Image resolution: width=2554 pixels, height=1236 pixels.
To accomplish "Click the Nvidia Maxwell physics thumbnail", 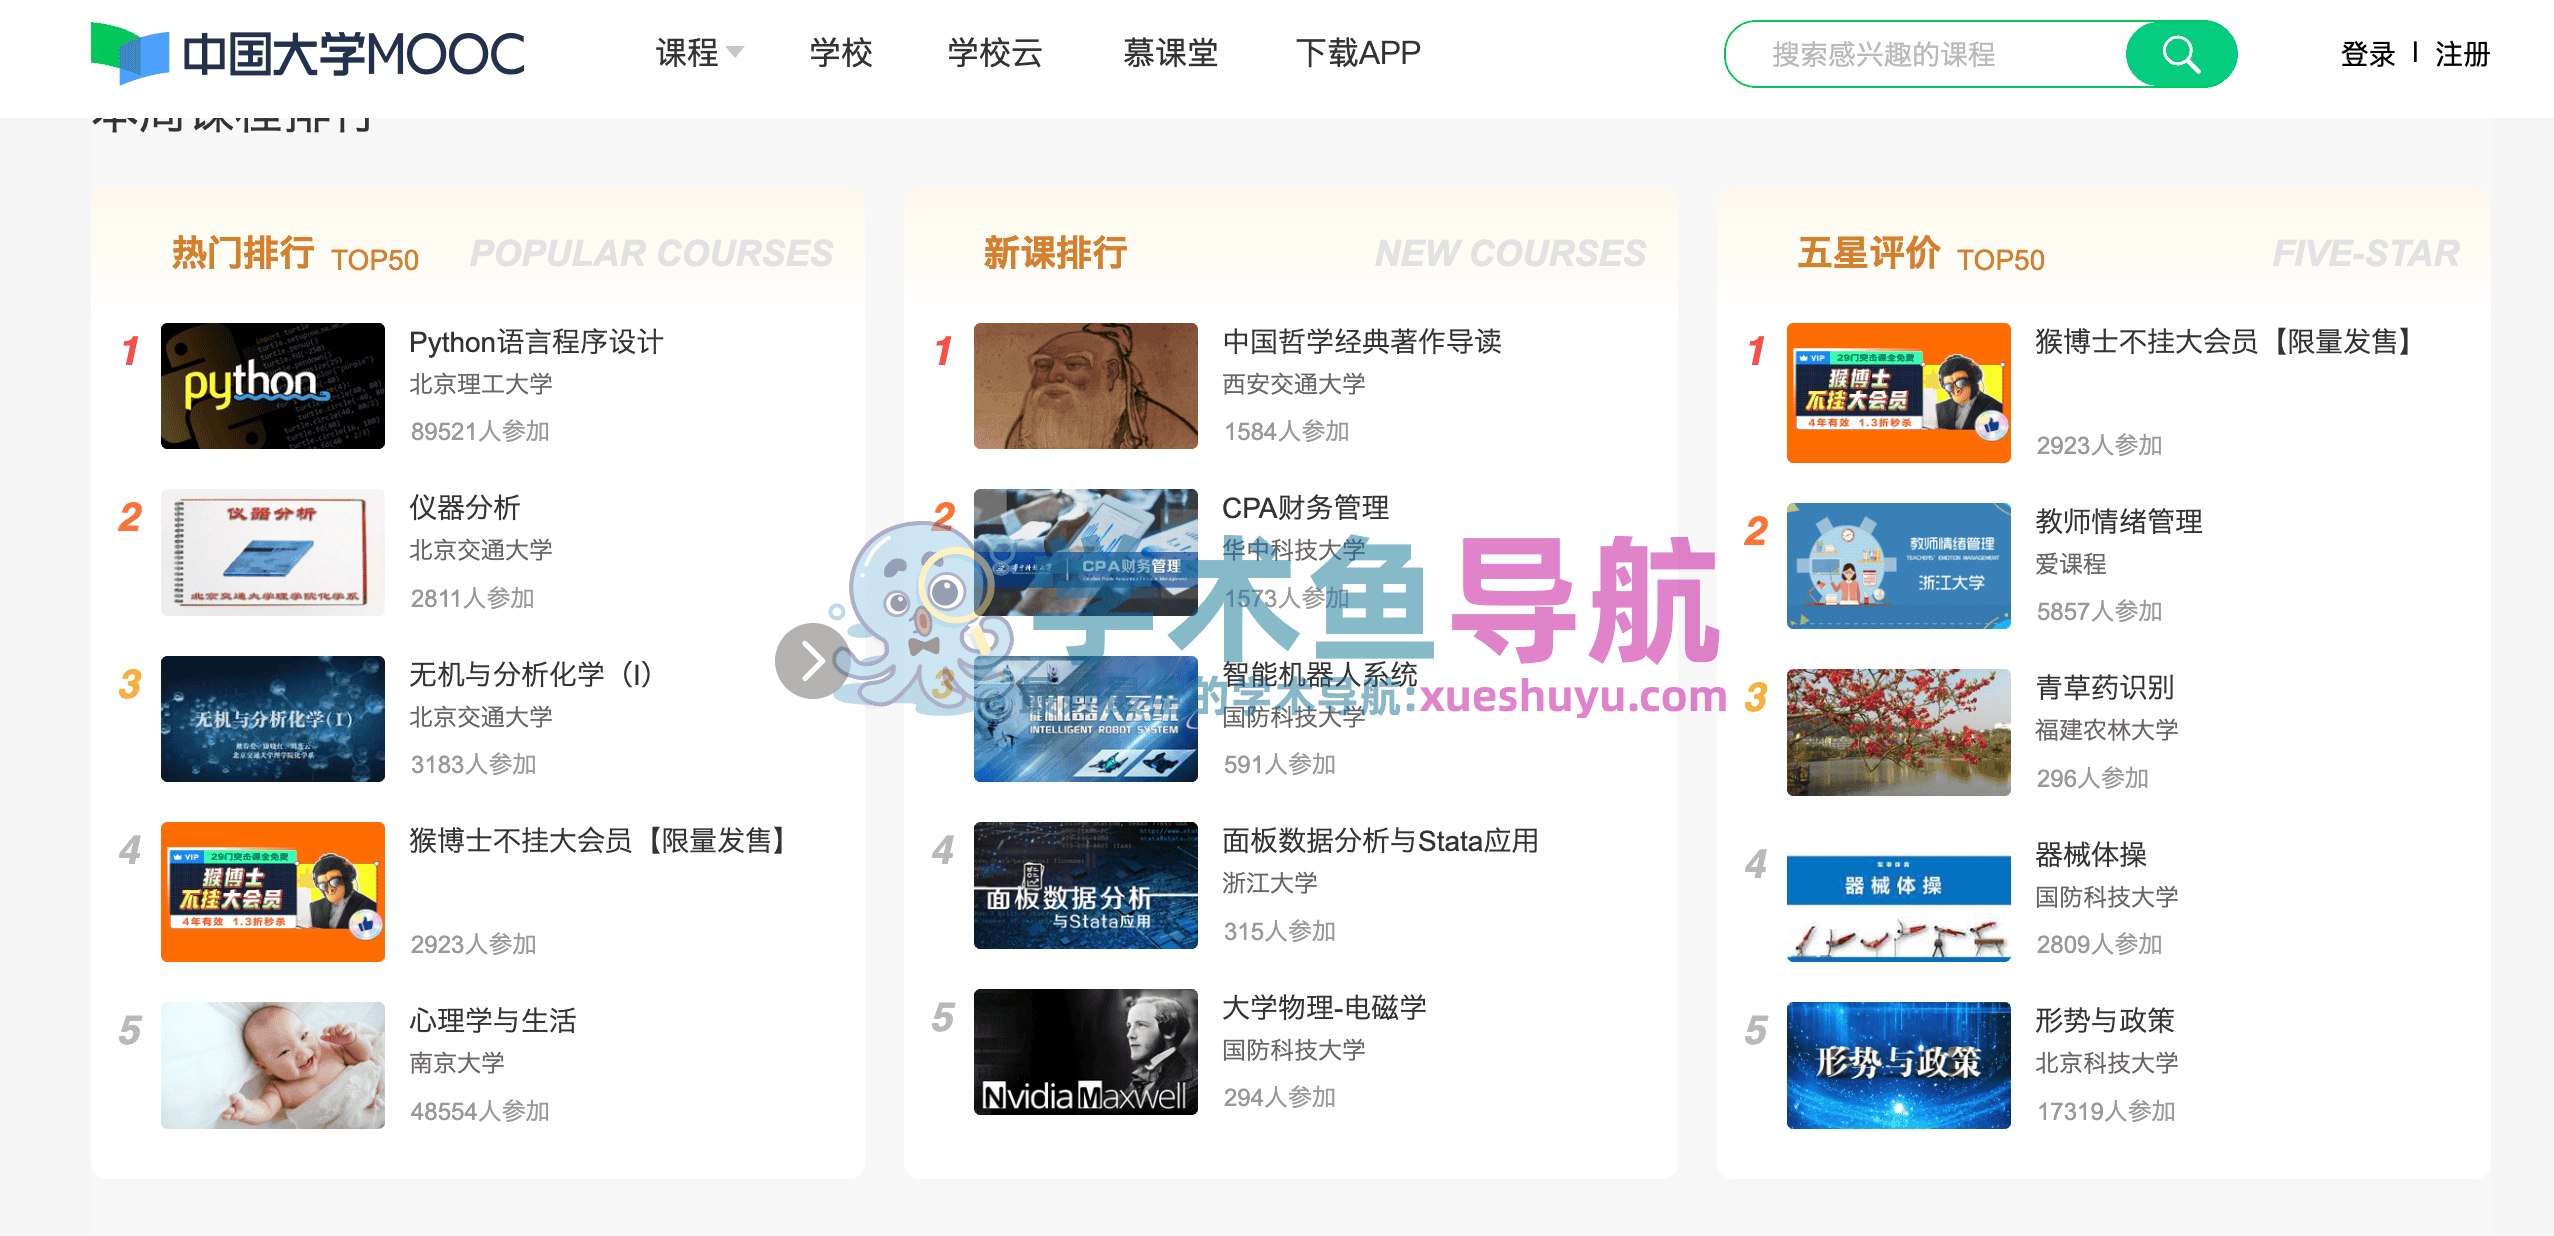I will (1085, 1052).
